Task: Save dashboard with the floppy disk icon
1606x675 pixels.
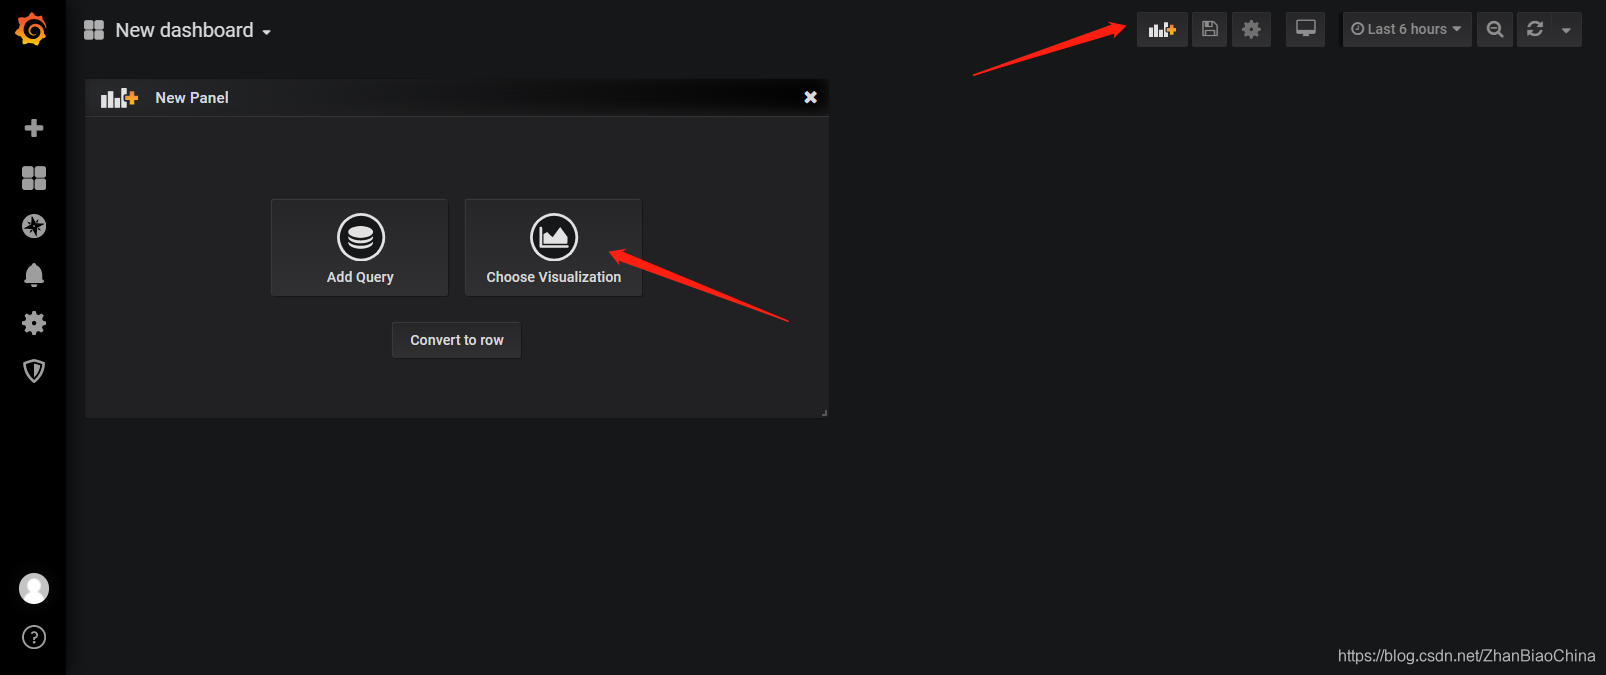Action: point(1209,29)
